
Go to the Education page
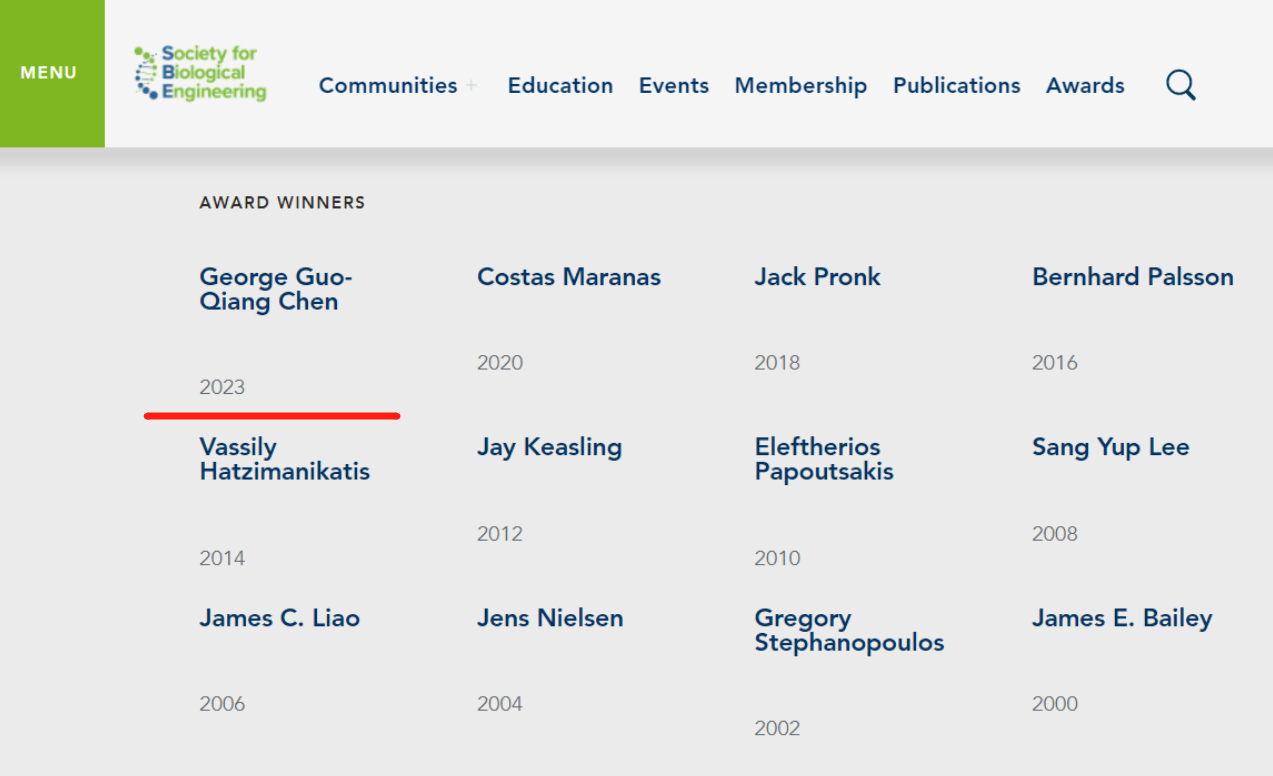tap(560, 86)
